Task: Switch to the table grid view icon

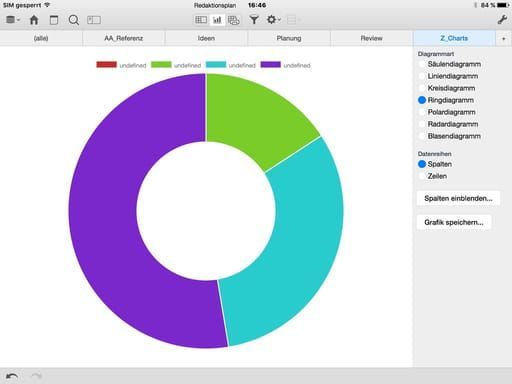Action: coord(201,20)
